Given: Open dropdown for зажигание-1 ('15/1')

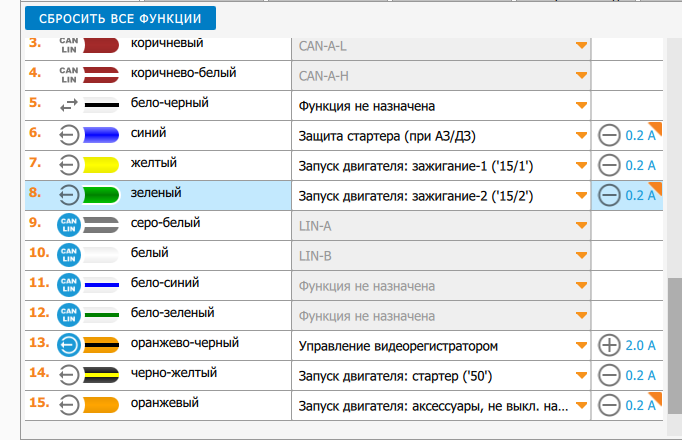Looking at the screenshot, I should [x=581, y=166].
